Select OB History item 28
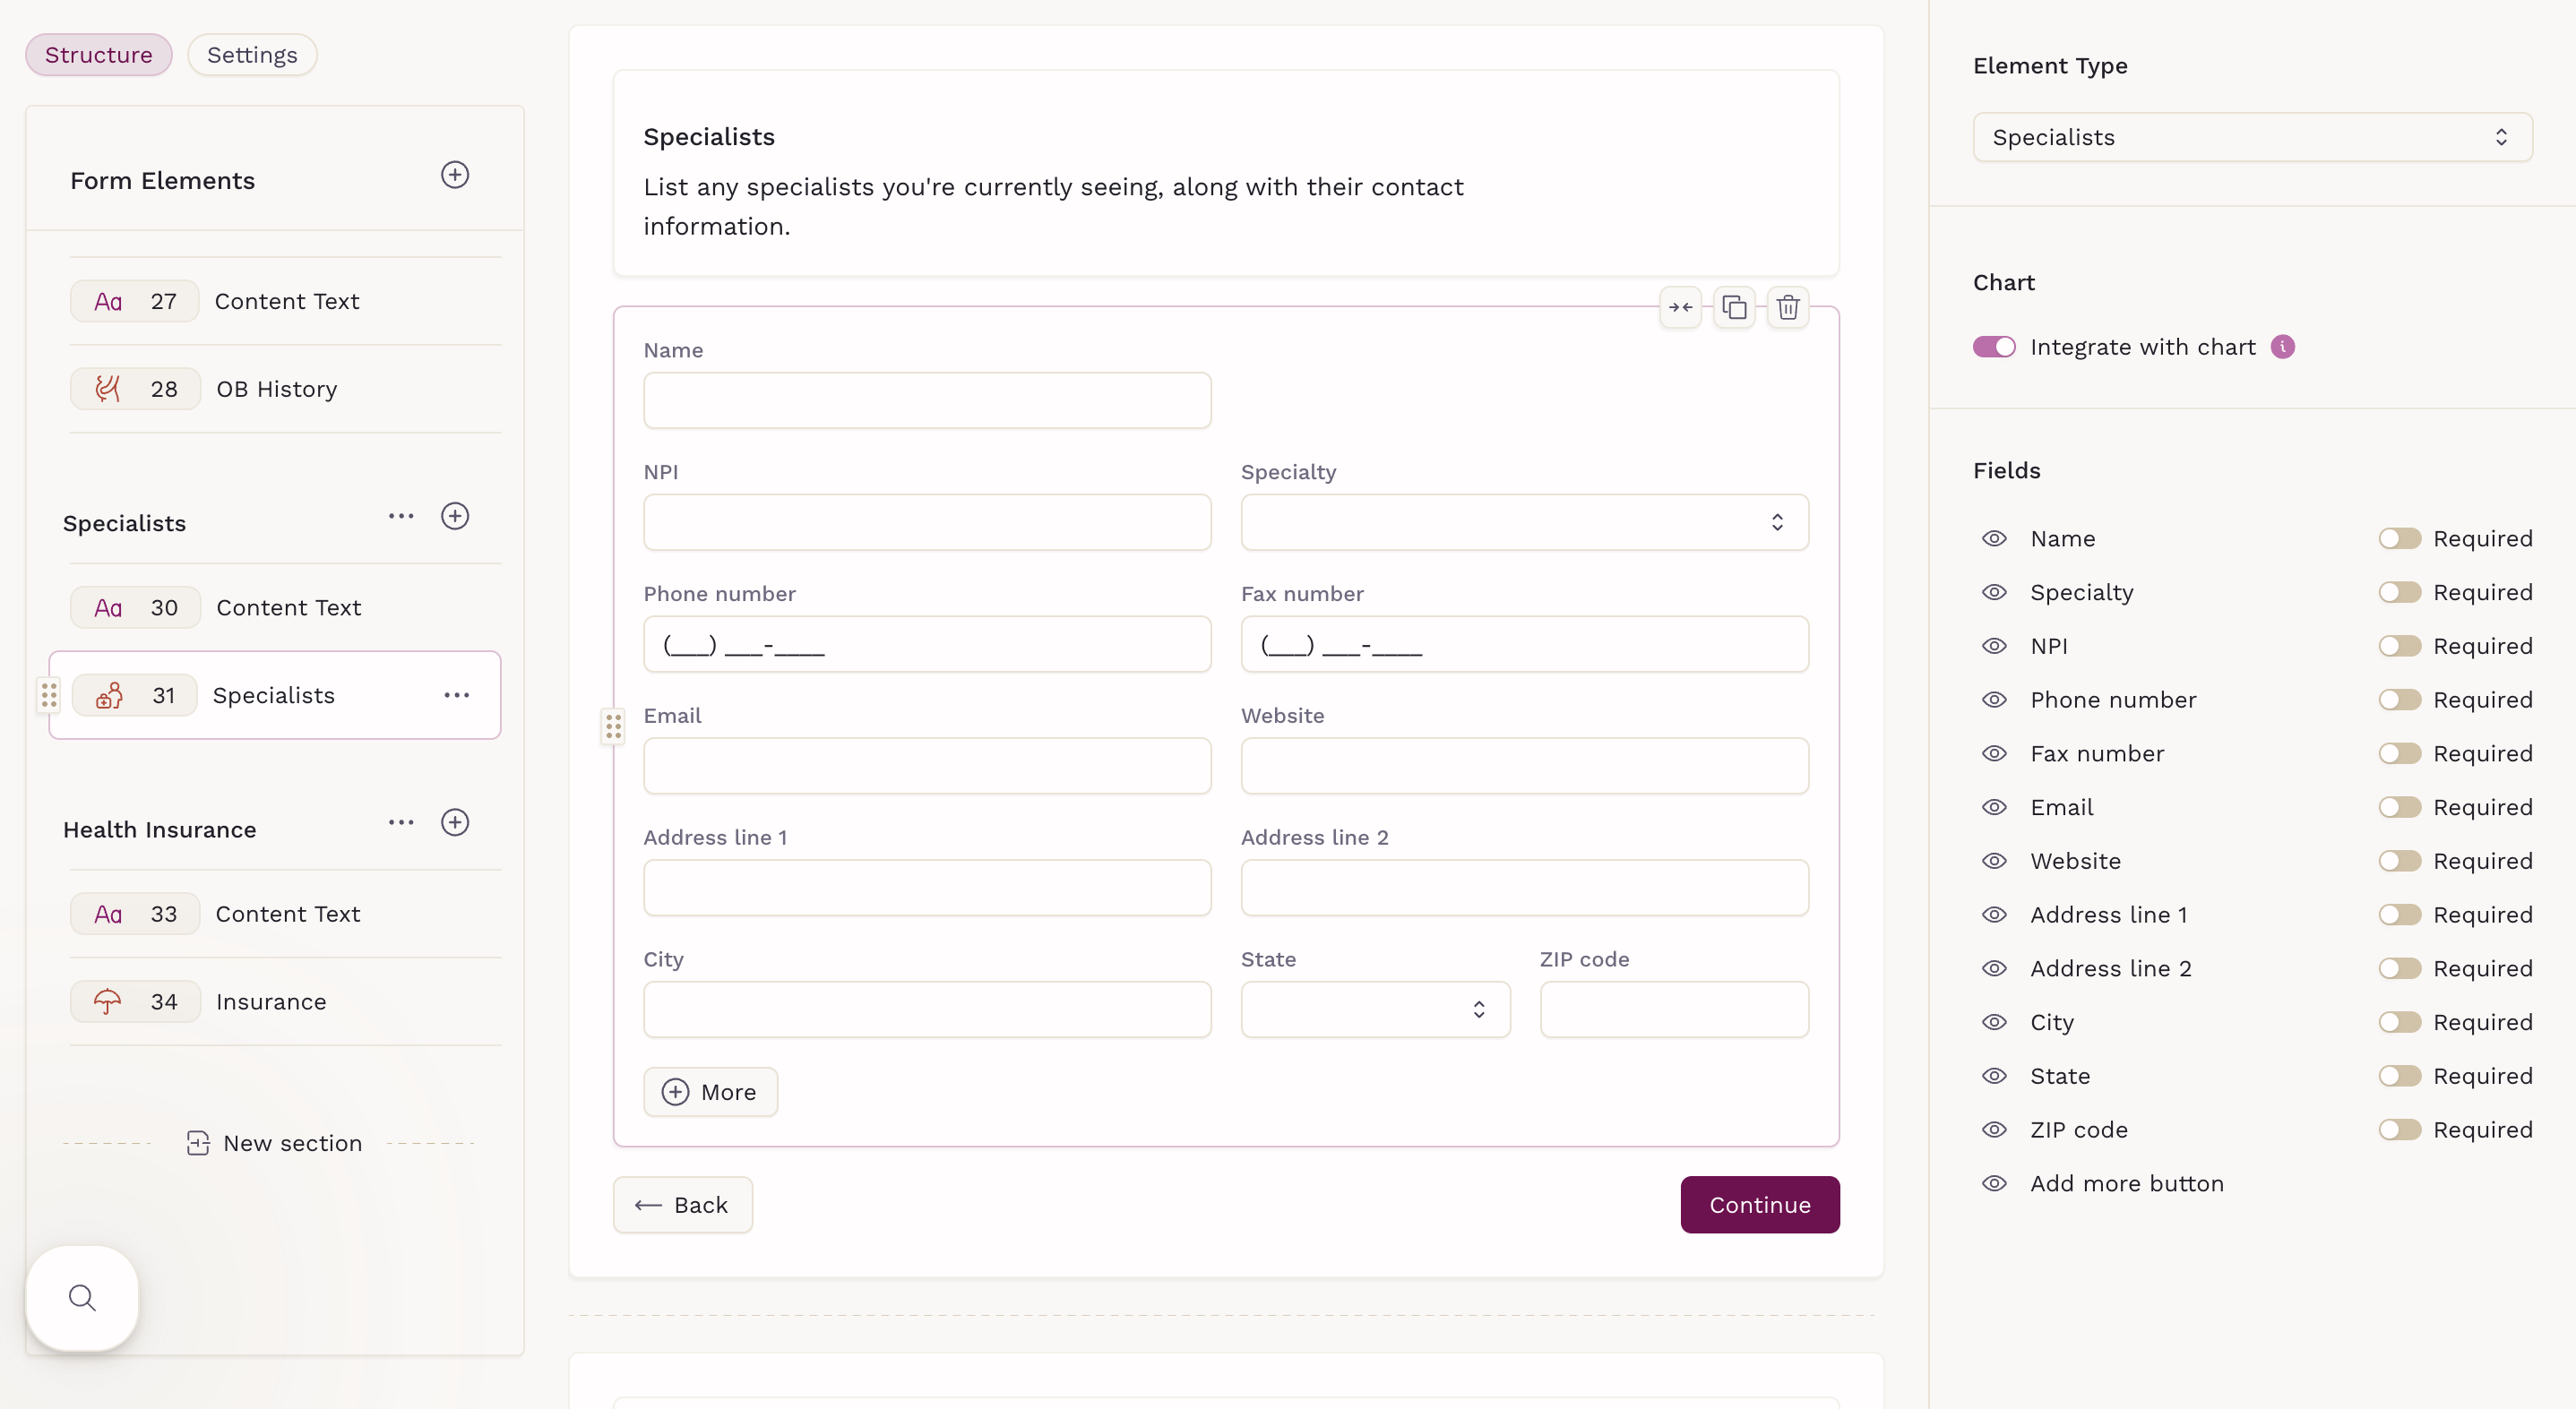 pos(276,389)
